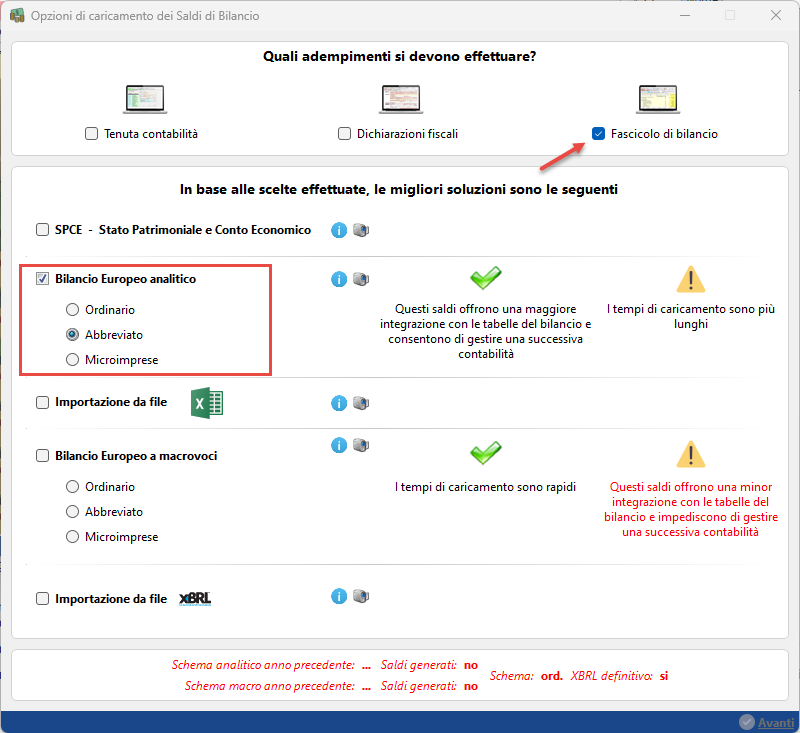Check the Dichiarazioni fiscali option
Viewport: 800px width, 733px height.
click(344, 134)
